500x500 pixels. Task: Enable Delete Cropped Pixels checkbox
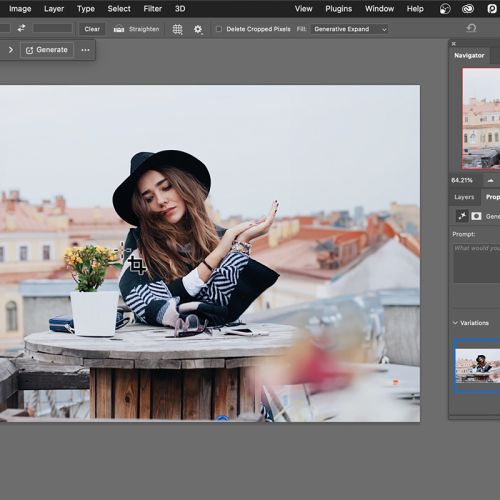[219, 29]
